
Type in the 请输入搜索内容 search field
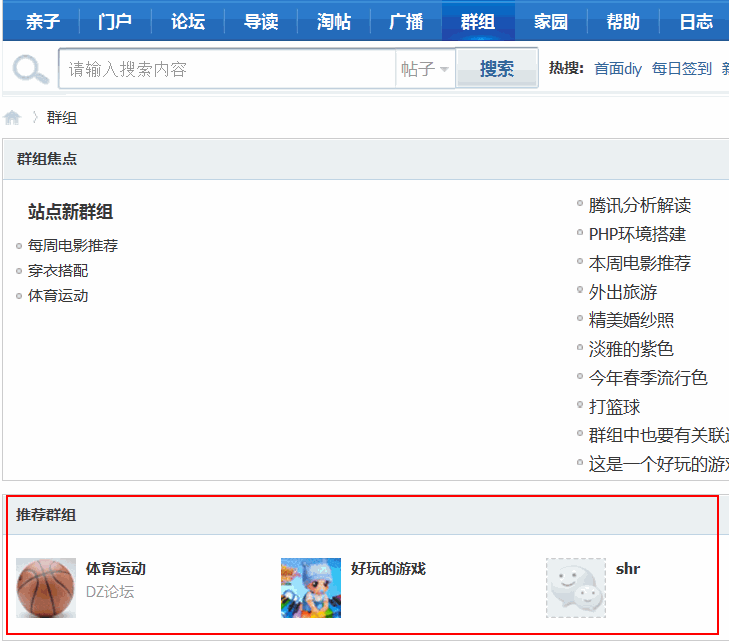(x=228, y=69)
